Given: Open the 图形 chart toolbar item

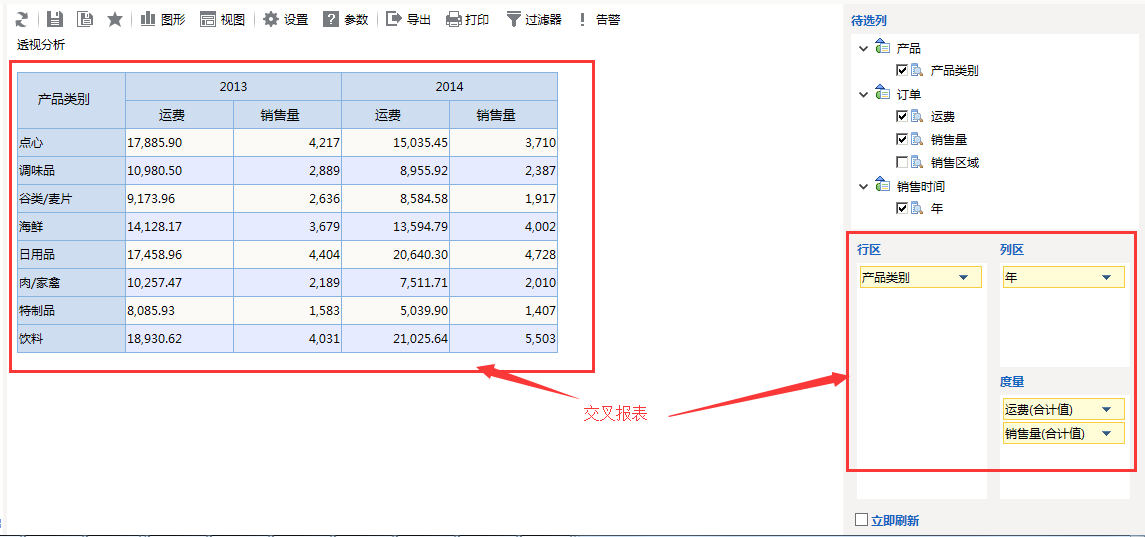Looking at the screenshot, I should point(162,20).
